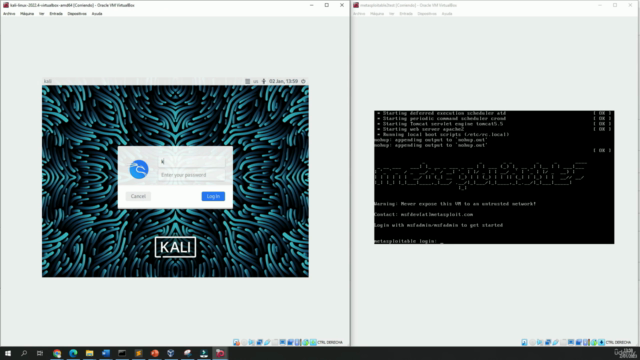
Task: Click mouse integration icon in Kali status bar
Action: pyautogui.click(x=305, y=342)
